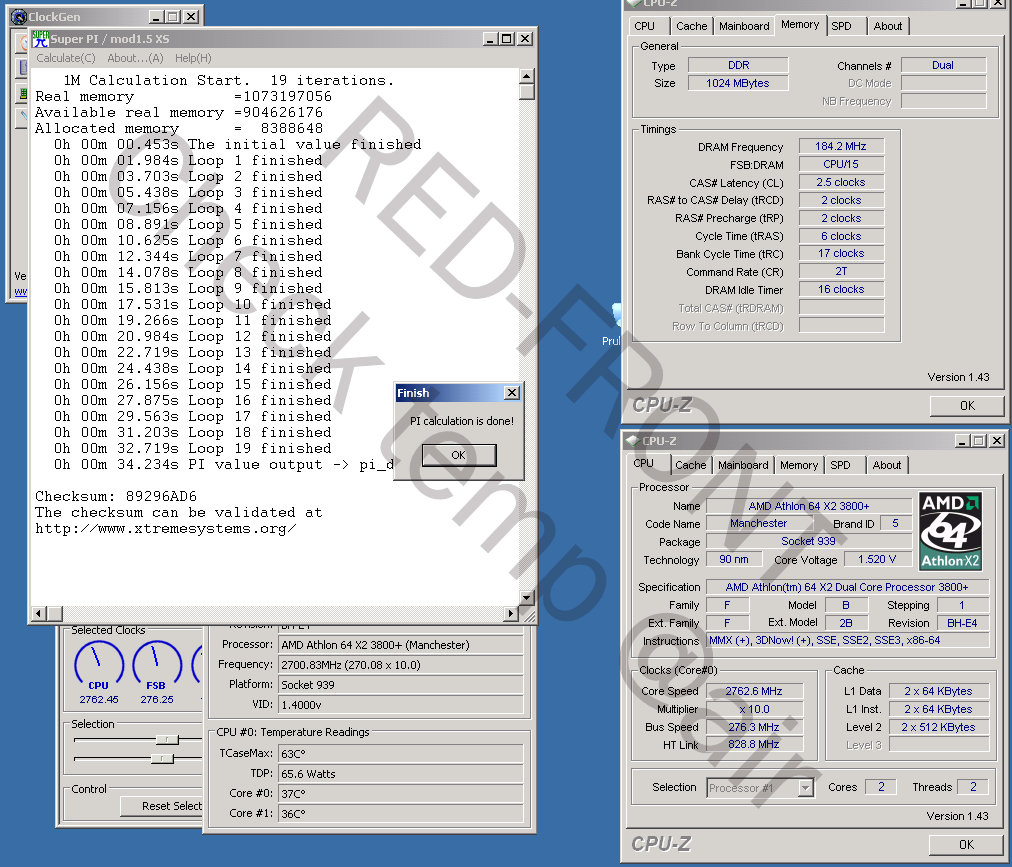Click the CPU clock gauge in ClockGen
Image resolution: width=1012 pixels, height=867 pixels.
[99, 664]
